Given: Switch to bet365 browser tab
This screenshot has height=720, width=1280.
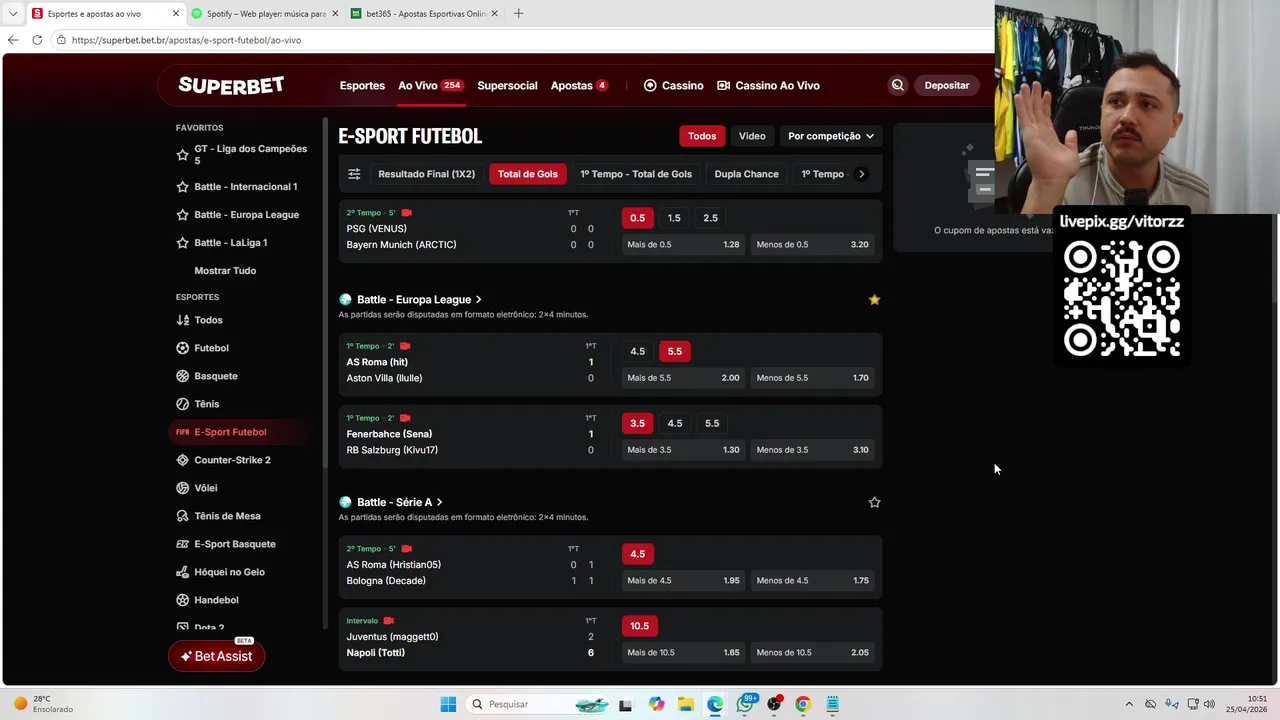Looking at the screenshot, I should 425,14.
